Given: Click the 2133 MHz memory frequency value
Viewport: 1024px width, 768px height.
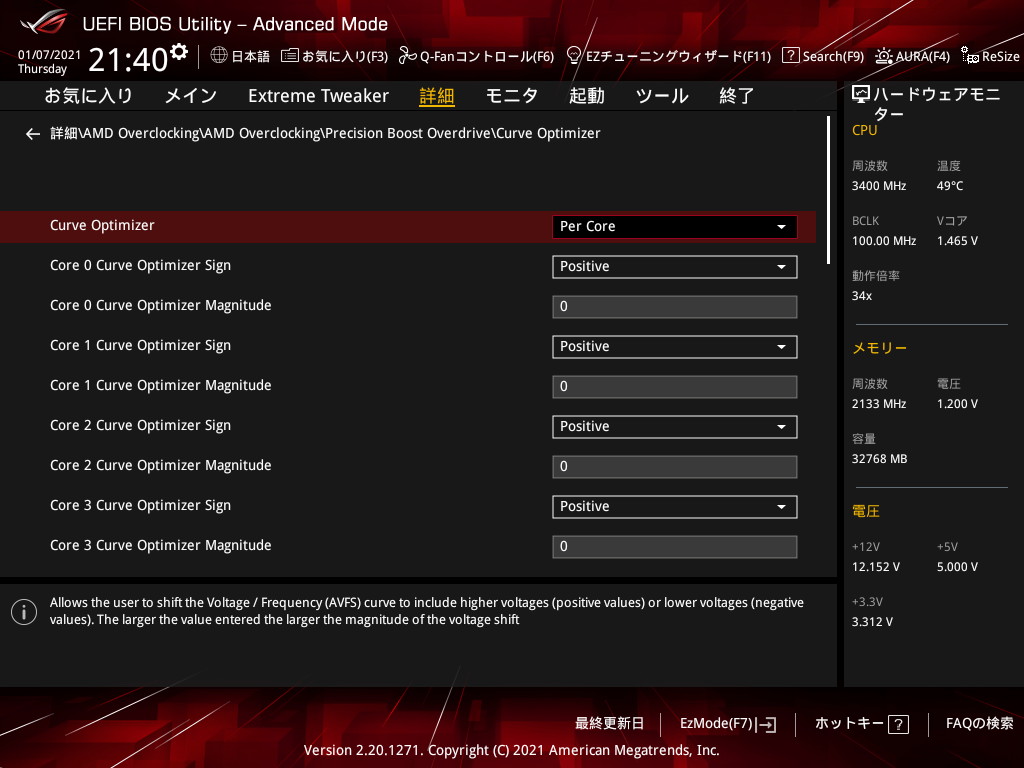Looking at the screenshot, I should (879, 404).
